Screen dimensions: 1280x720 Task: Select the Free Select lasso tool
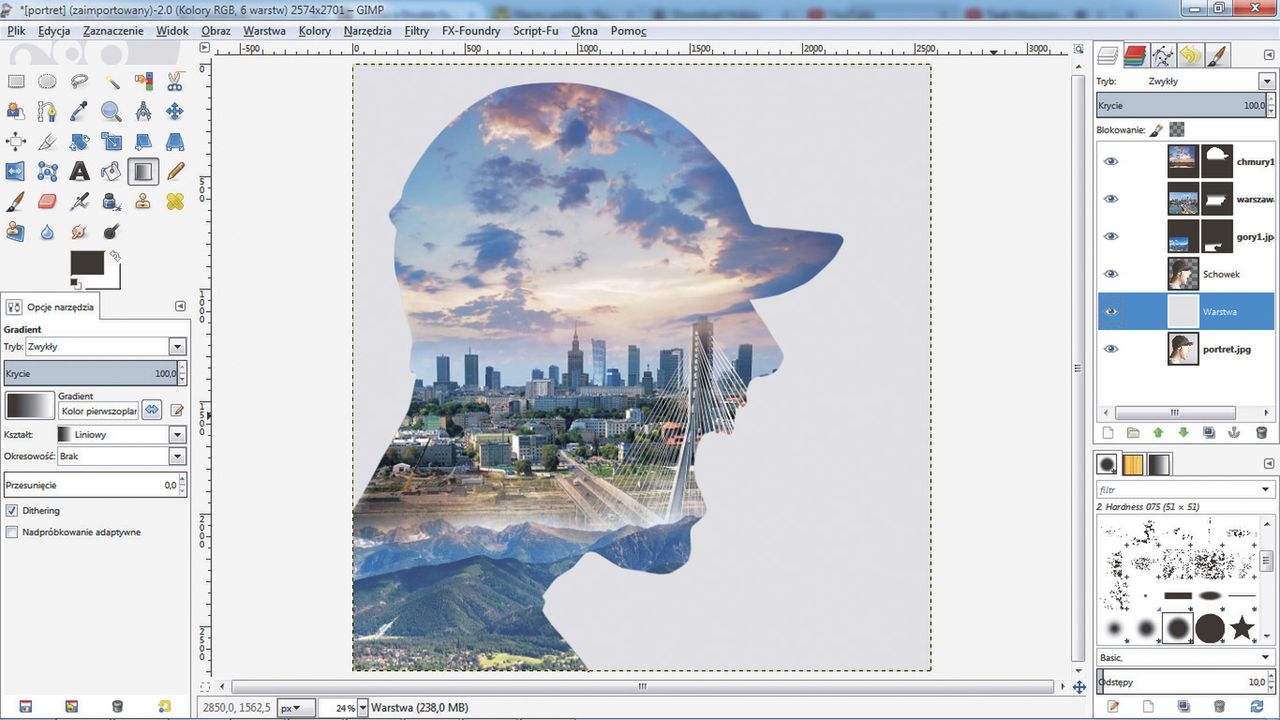pyautogui.click(x=79, y=82)
